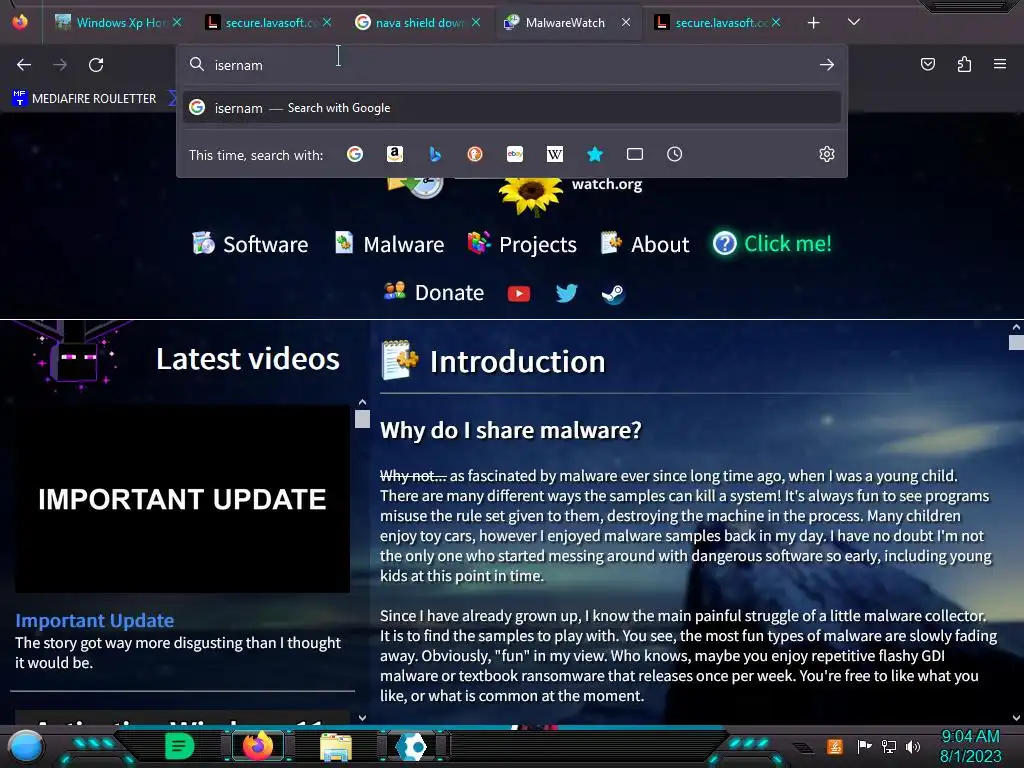Open the Projects menu link
Screen dimensions: 1024x768
coord(522,244)
